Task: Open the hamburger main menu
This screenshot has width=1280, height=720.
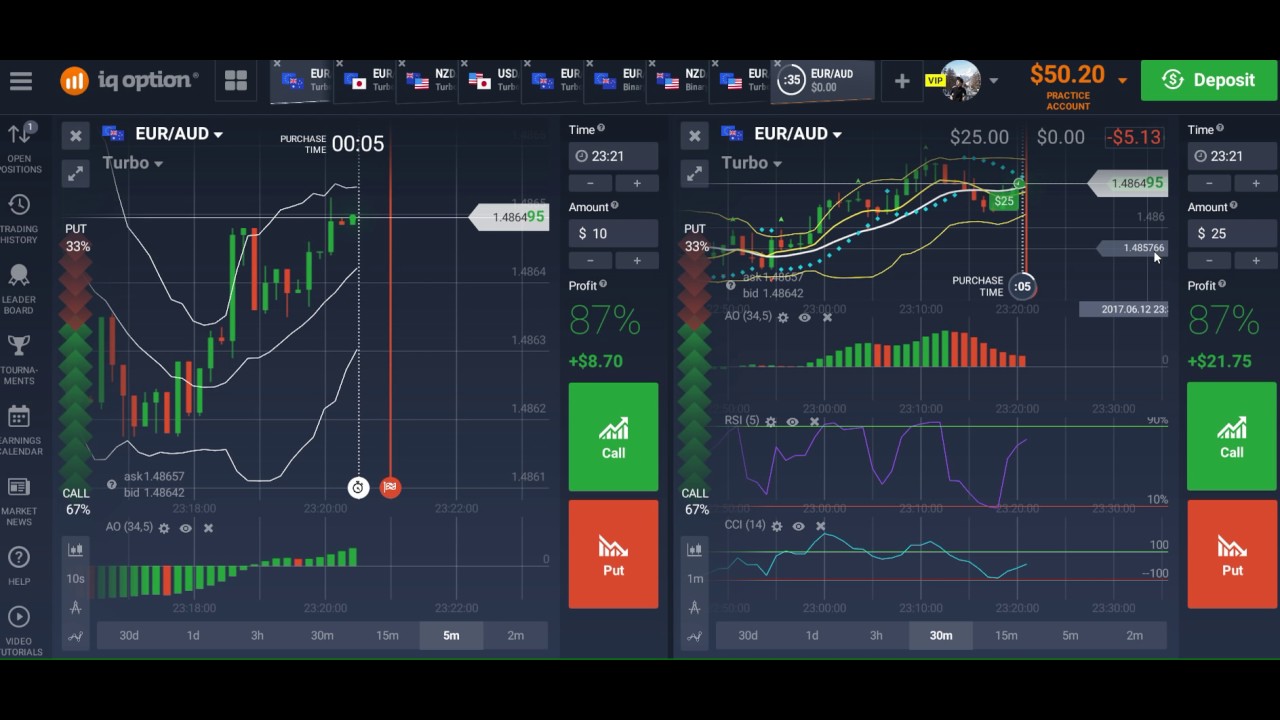Action: coord(20,81)
